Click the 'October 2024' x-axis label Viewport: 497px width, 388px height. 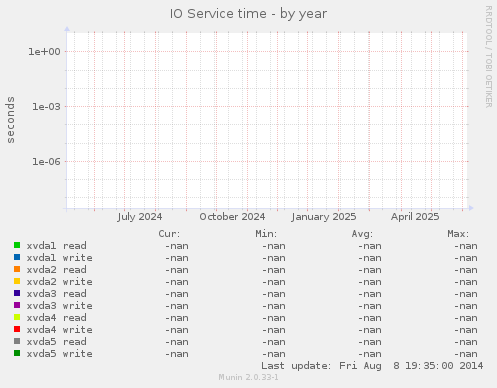coord(232,217)
